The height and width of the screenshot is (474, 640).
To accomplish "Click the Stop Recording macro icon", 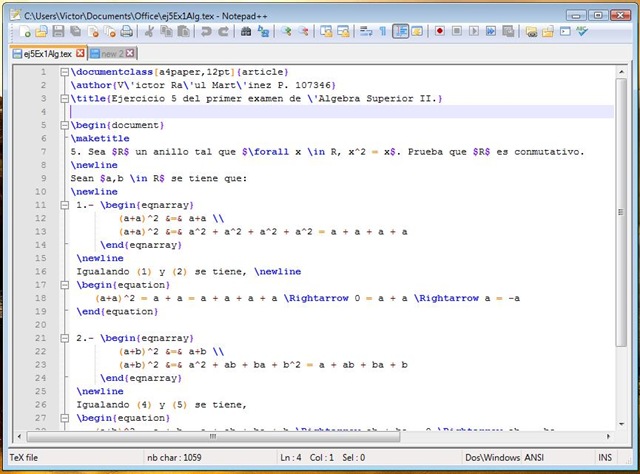I will tap(457, 31).
